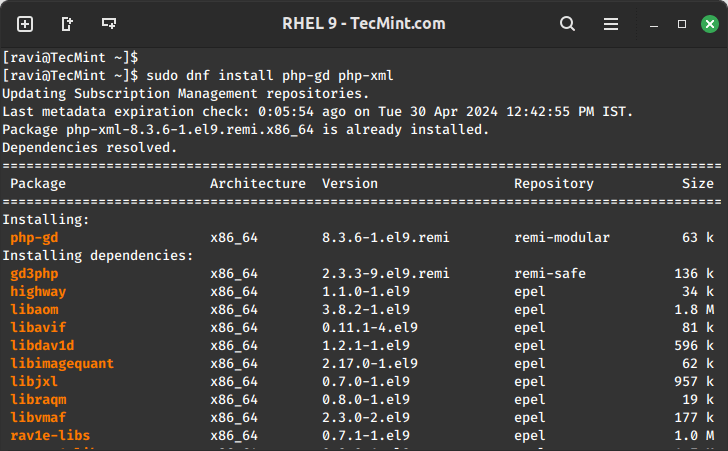
Task: Click the highway package entry
Action: tap(38, 291)
